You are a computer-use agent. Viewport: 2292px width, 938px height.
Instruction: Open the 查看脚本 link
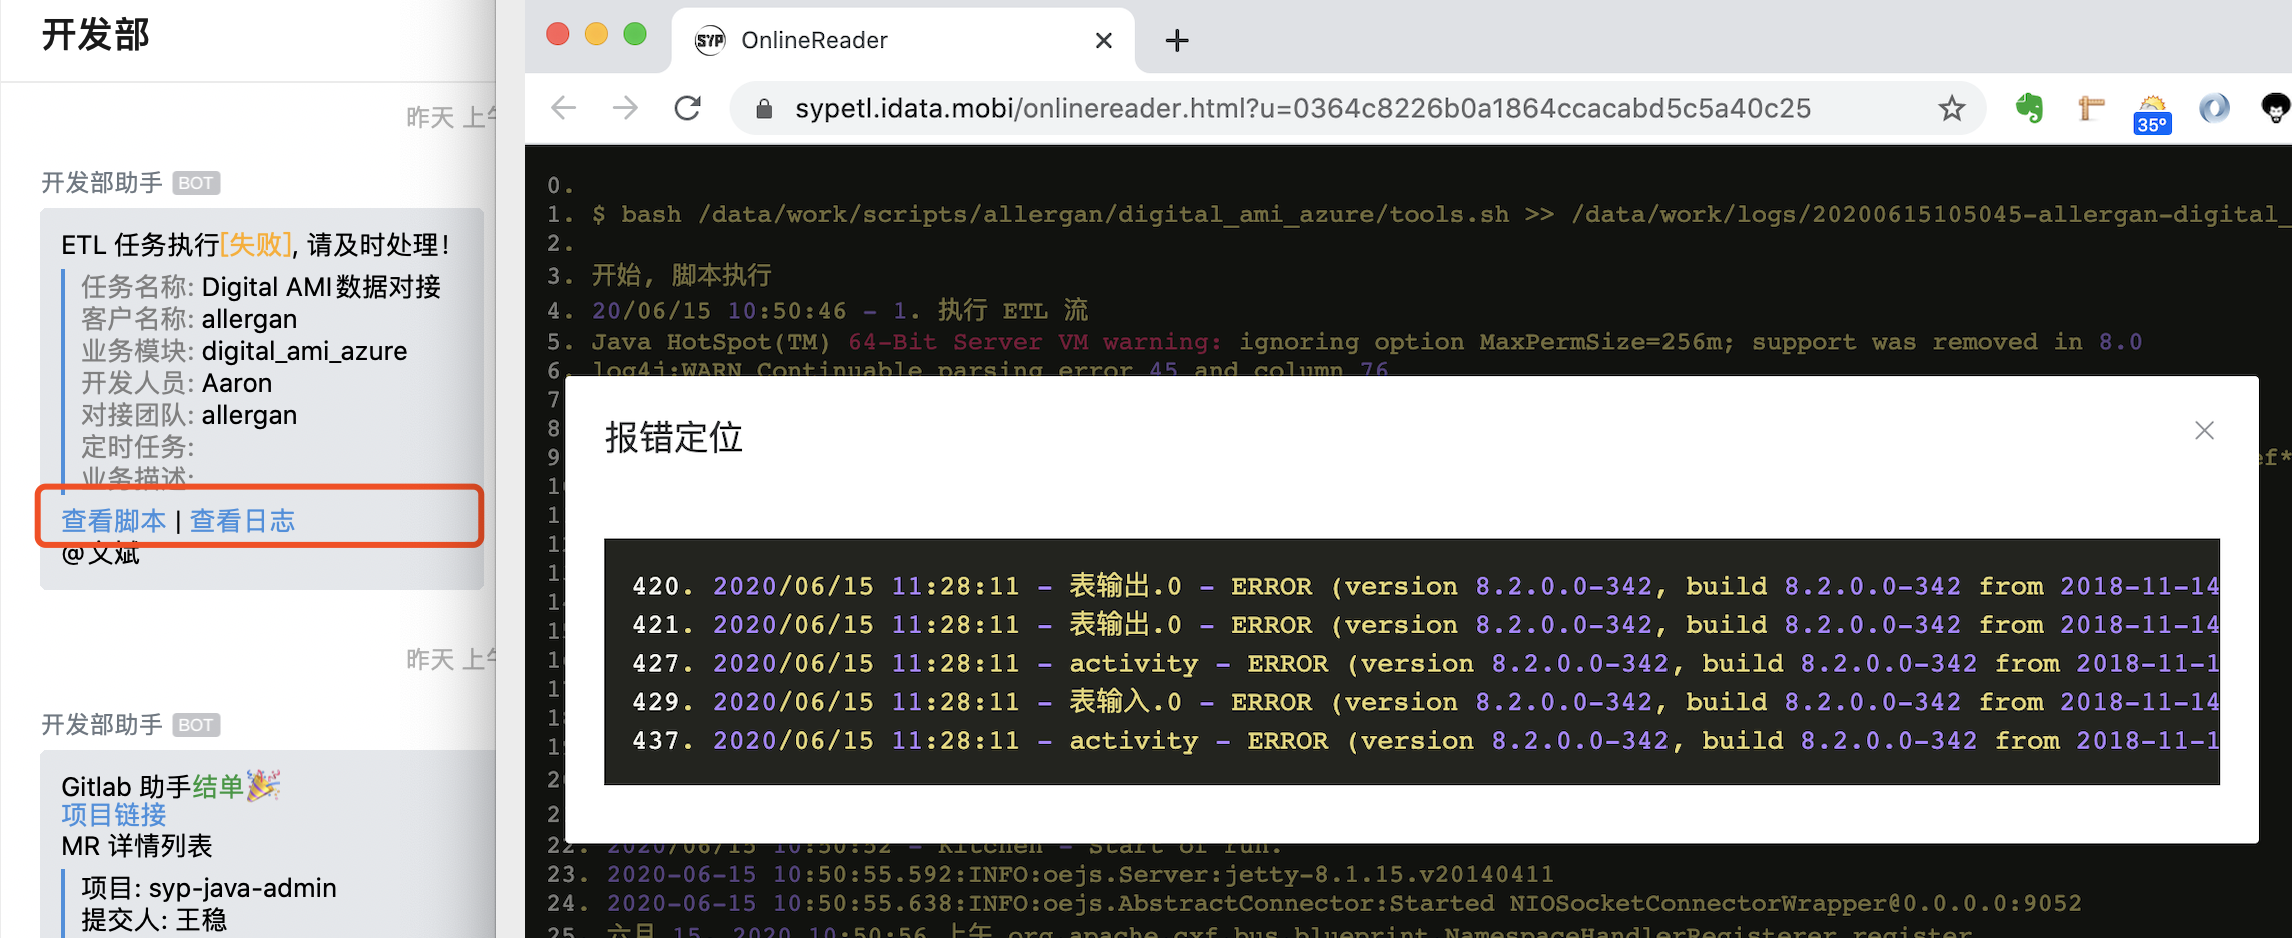point(113,520)
